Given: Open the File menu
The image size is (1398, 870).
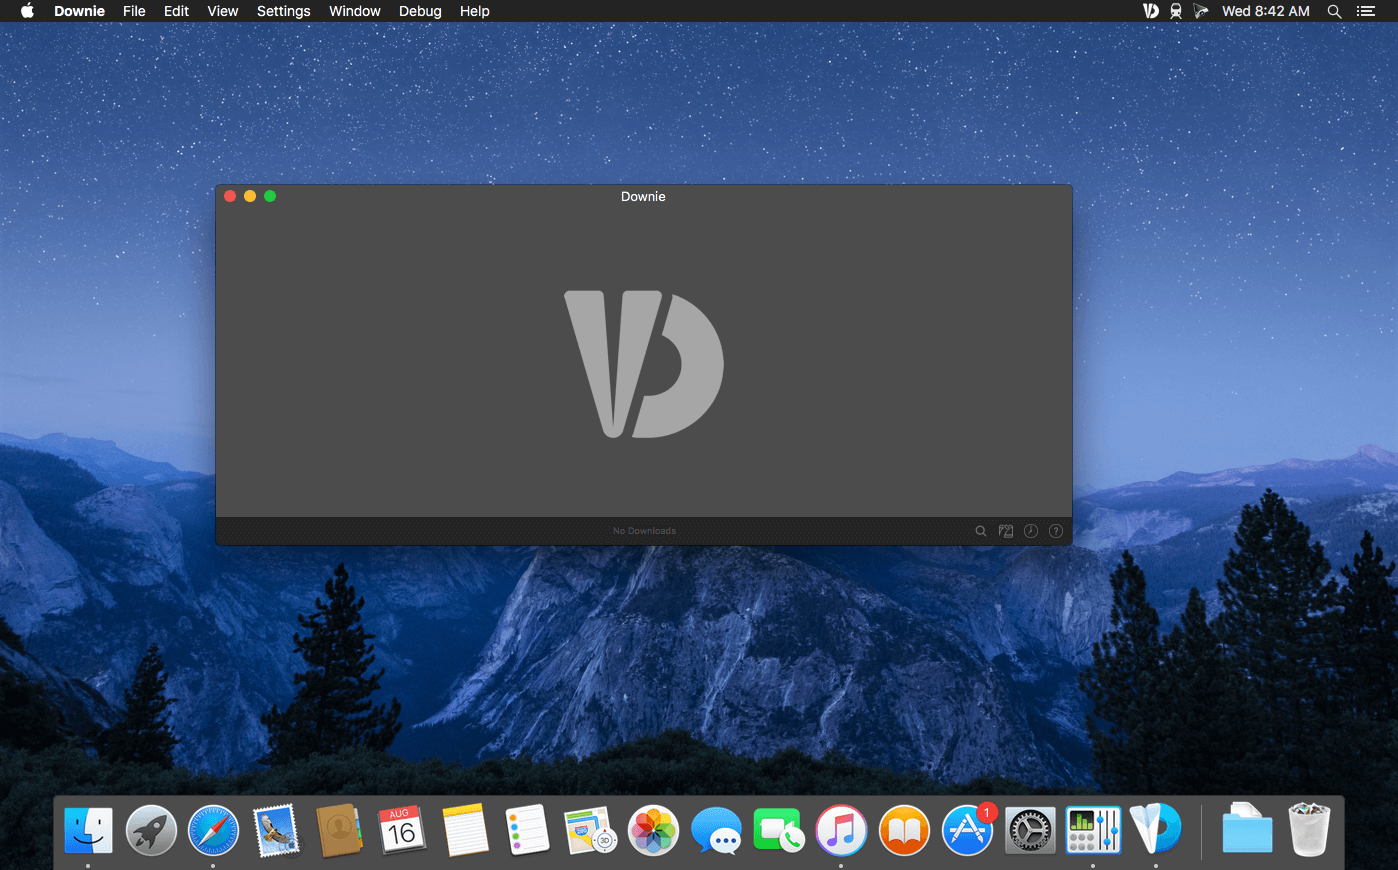Looking at the screenshot, I should [x=134, y=11].
